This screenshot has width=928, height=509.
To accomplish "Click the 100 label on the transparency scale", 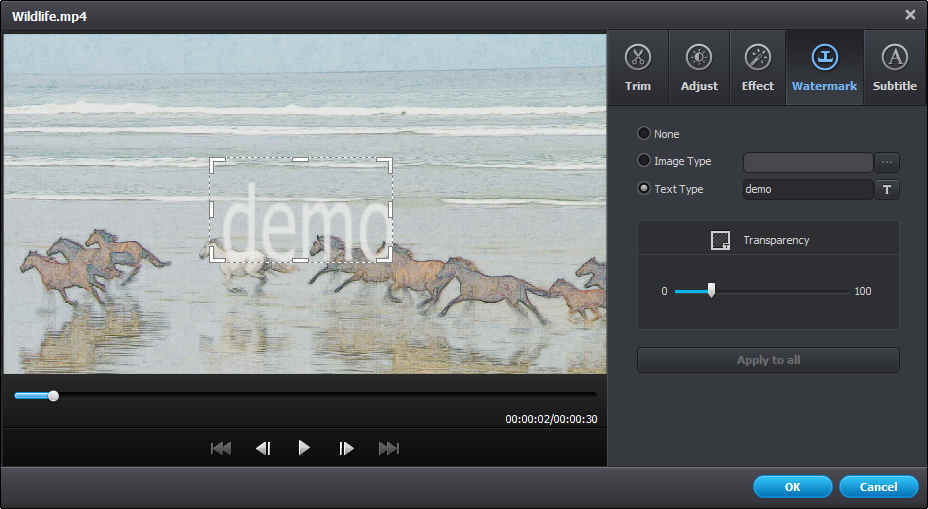I will [x=862, y=291].
